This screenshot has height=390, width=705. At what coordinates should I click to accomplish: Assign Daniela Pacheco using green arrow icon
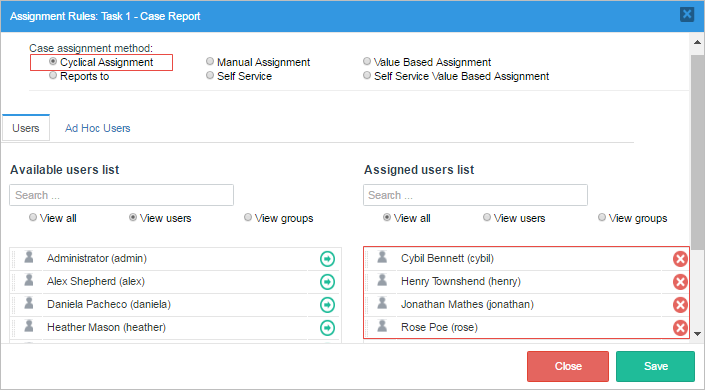tap(327, 305)
